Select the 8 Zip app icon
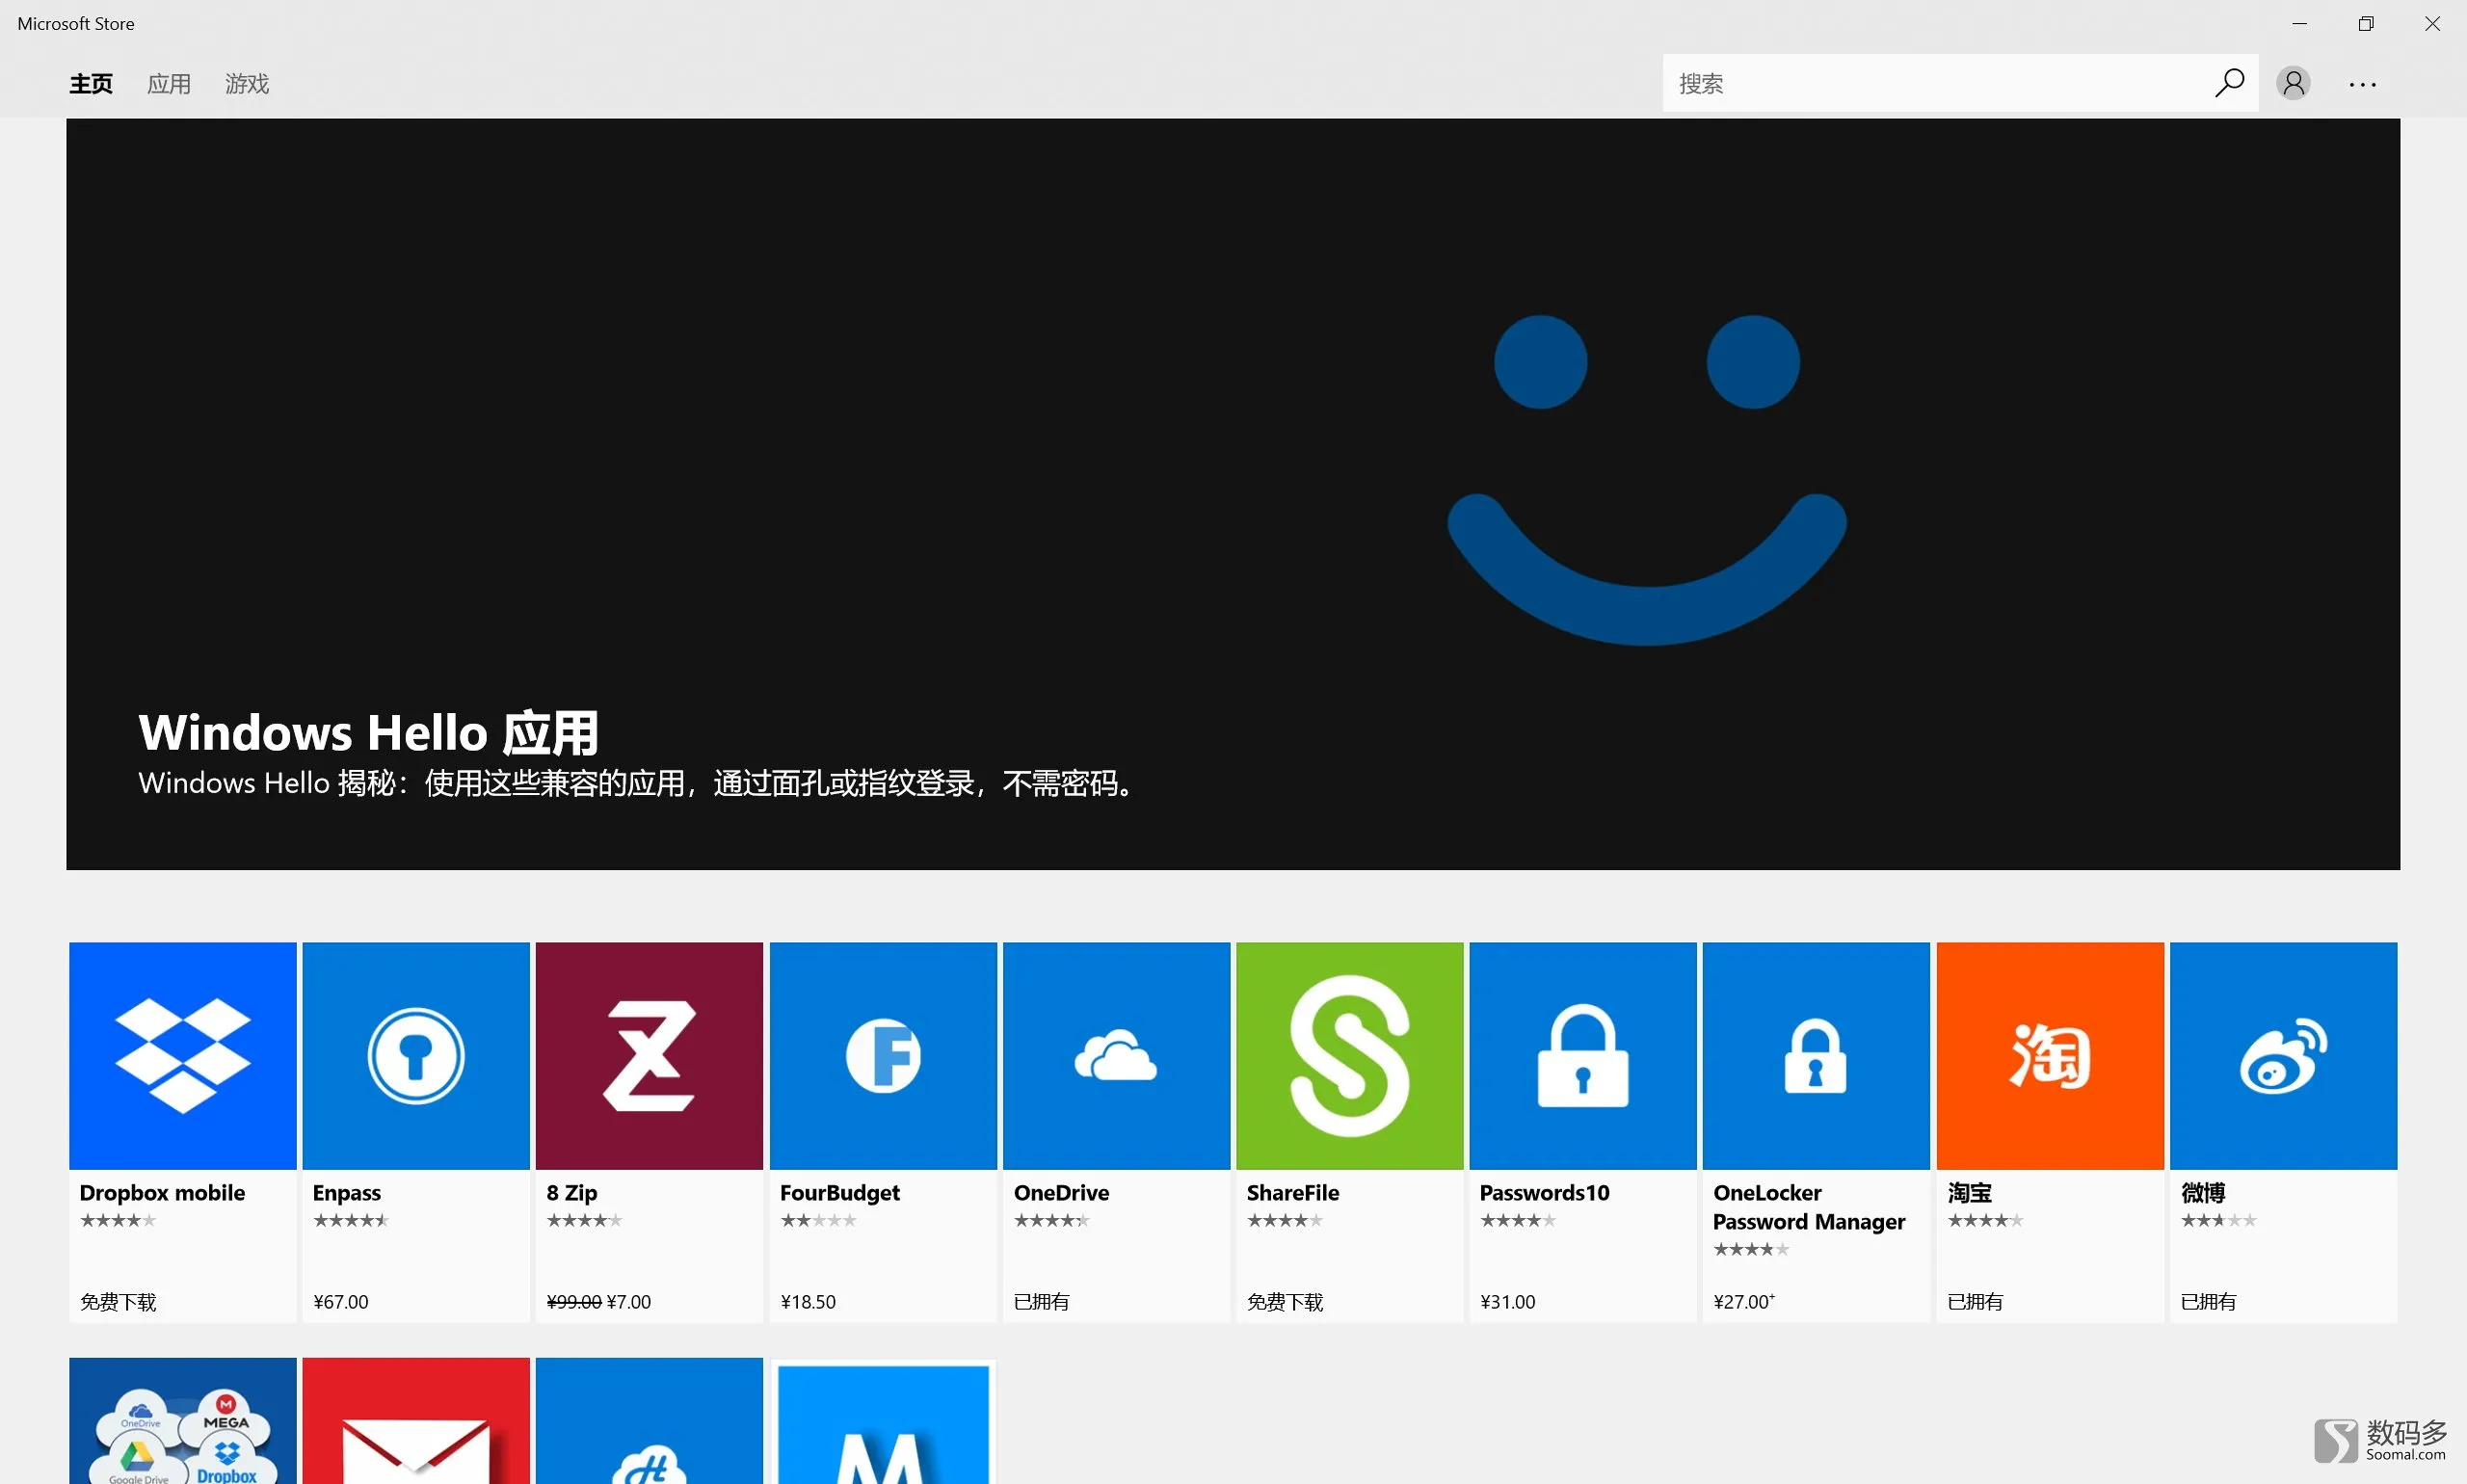The height and width of the screenshot is (1484, 2467). tap(649, 1055)
